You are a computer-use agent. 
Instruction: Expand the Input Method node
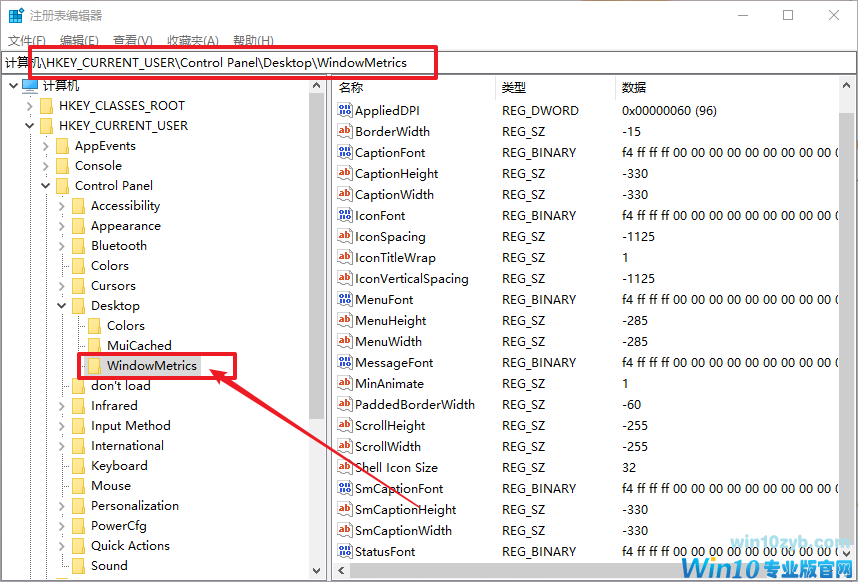coord(62,426)
